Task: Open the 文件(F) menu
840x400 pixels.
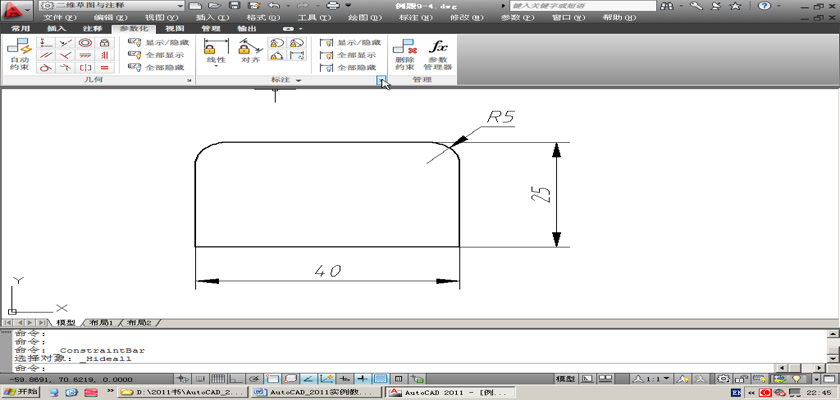Action: [59, 17]
